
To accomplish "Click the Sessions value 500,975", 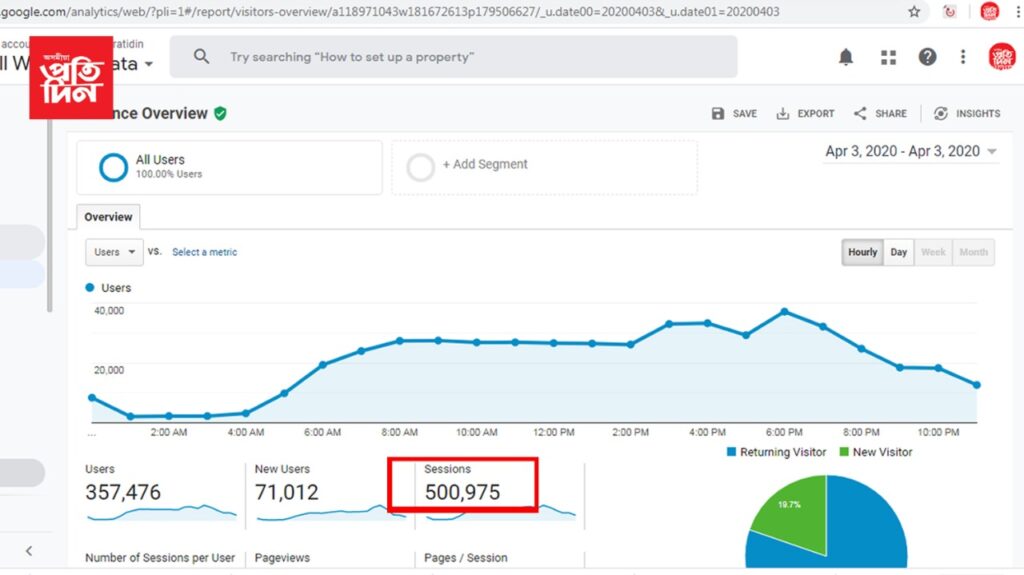I will (x=462, y=492).
